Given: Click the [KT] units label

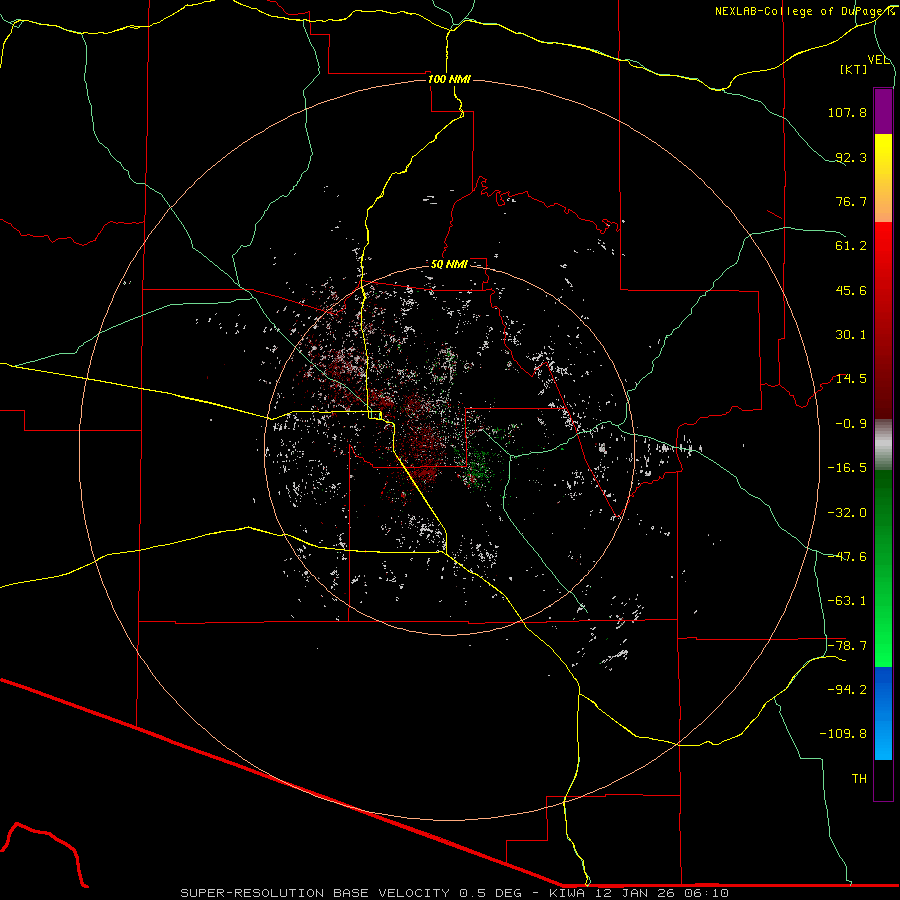Looking at the screenshot, I should point(854,69).
